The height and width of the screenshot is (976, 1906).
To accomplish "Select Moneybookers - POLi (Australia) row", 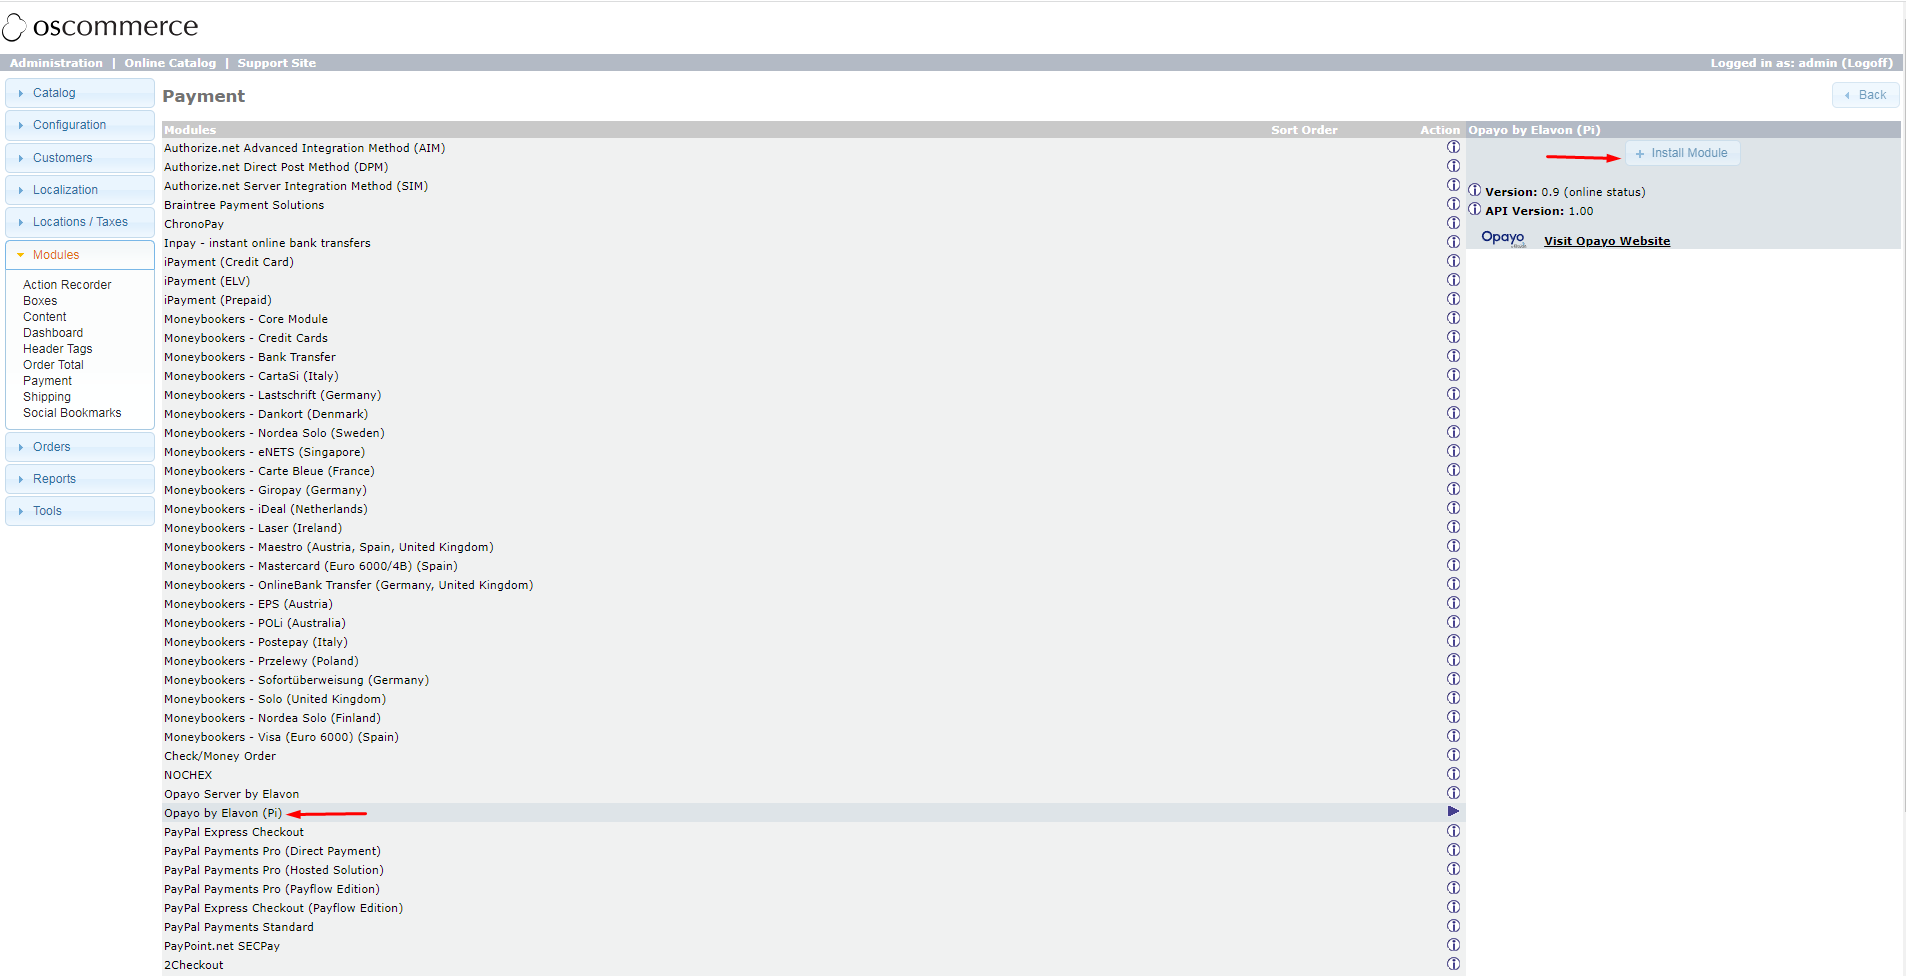I will tap(813, 623).
